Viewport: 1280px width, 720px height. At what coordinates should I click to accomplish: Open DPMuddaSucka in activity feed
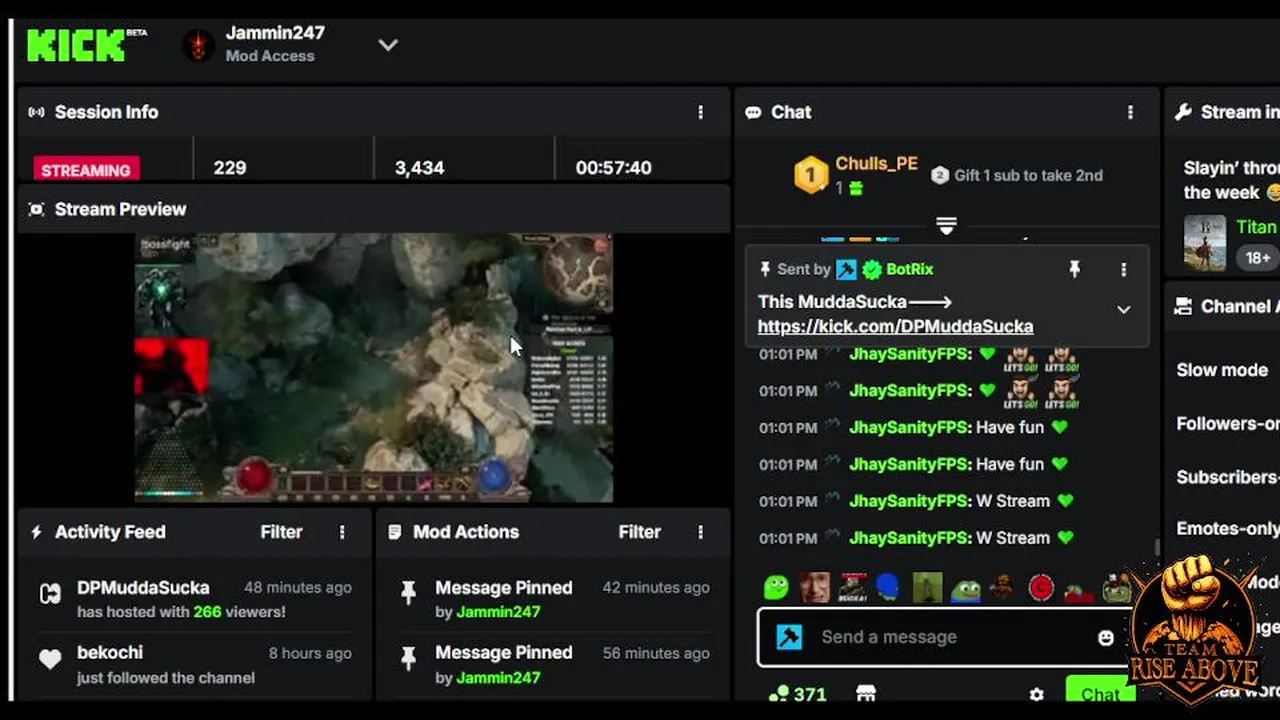click(143, 588)
